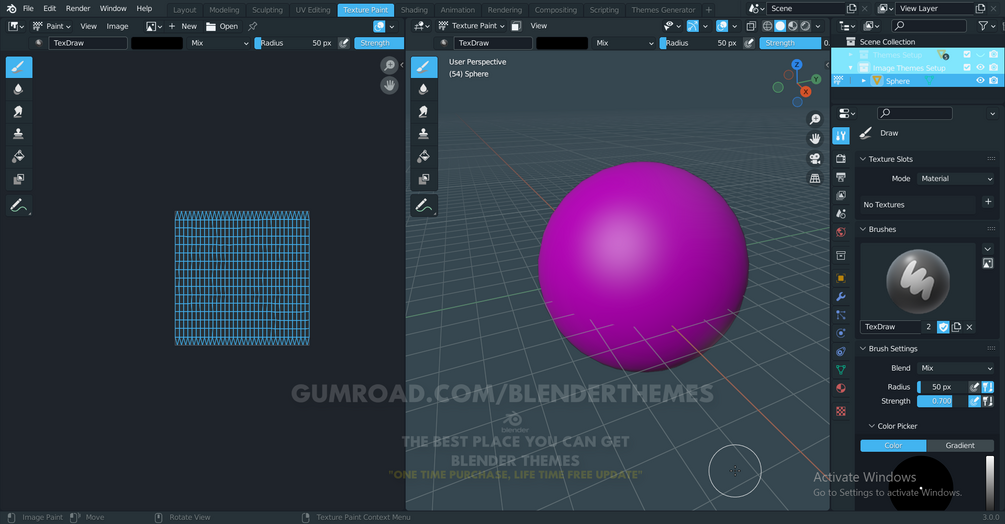The height and width of the screenshot is (524, 1005).
Task: Select the Mask tool in the image editor
Action: click(x=19, y=179)
